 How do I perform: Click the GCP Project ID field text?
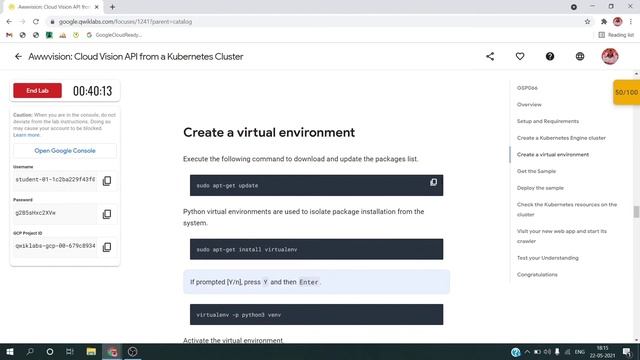(55, 246)
